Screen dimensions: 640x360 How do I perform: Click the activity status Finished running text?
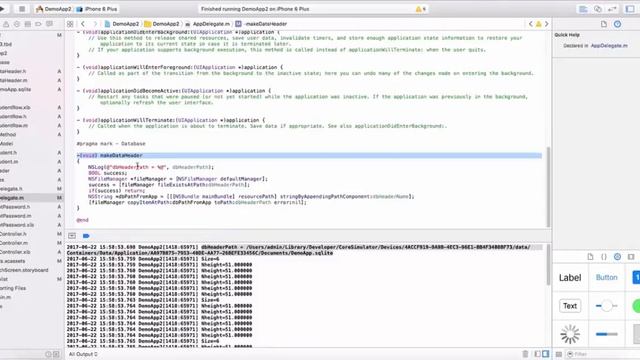point(255,9)
